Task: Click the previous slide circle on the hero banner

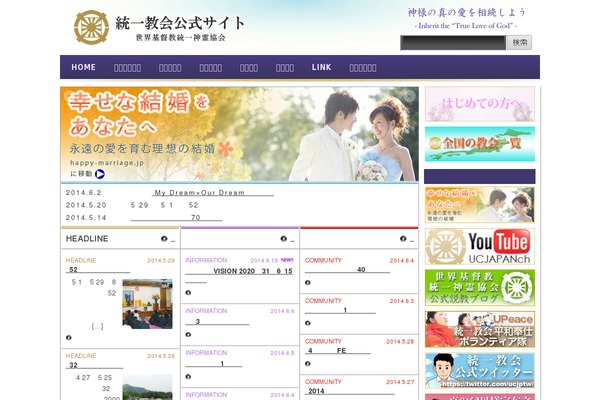Action: (69, 95)
